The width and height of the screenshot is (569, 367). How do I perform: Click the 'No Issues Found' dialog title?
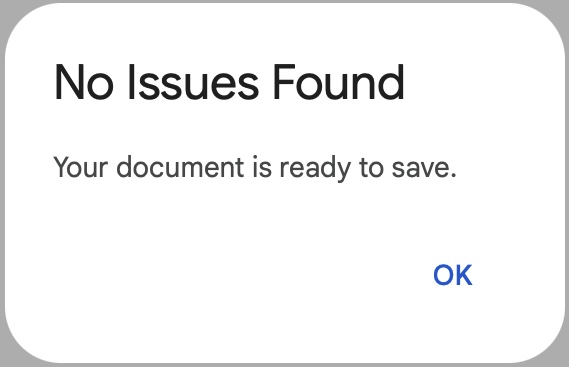[229, 82]
